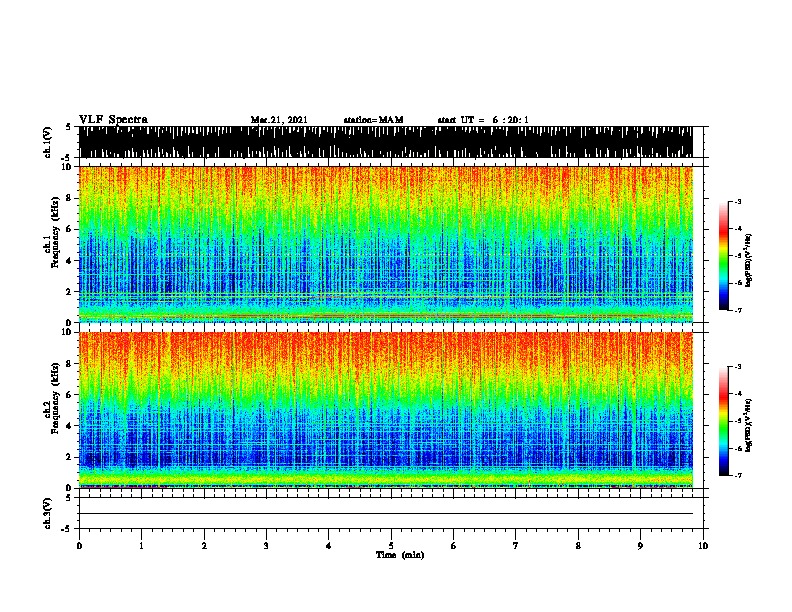This screenshot has height=612, width=792.
Task: Click time axis tick label '3'
Action: click(266, 546)
